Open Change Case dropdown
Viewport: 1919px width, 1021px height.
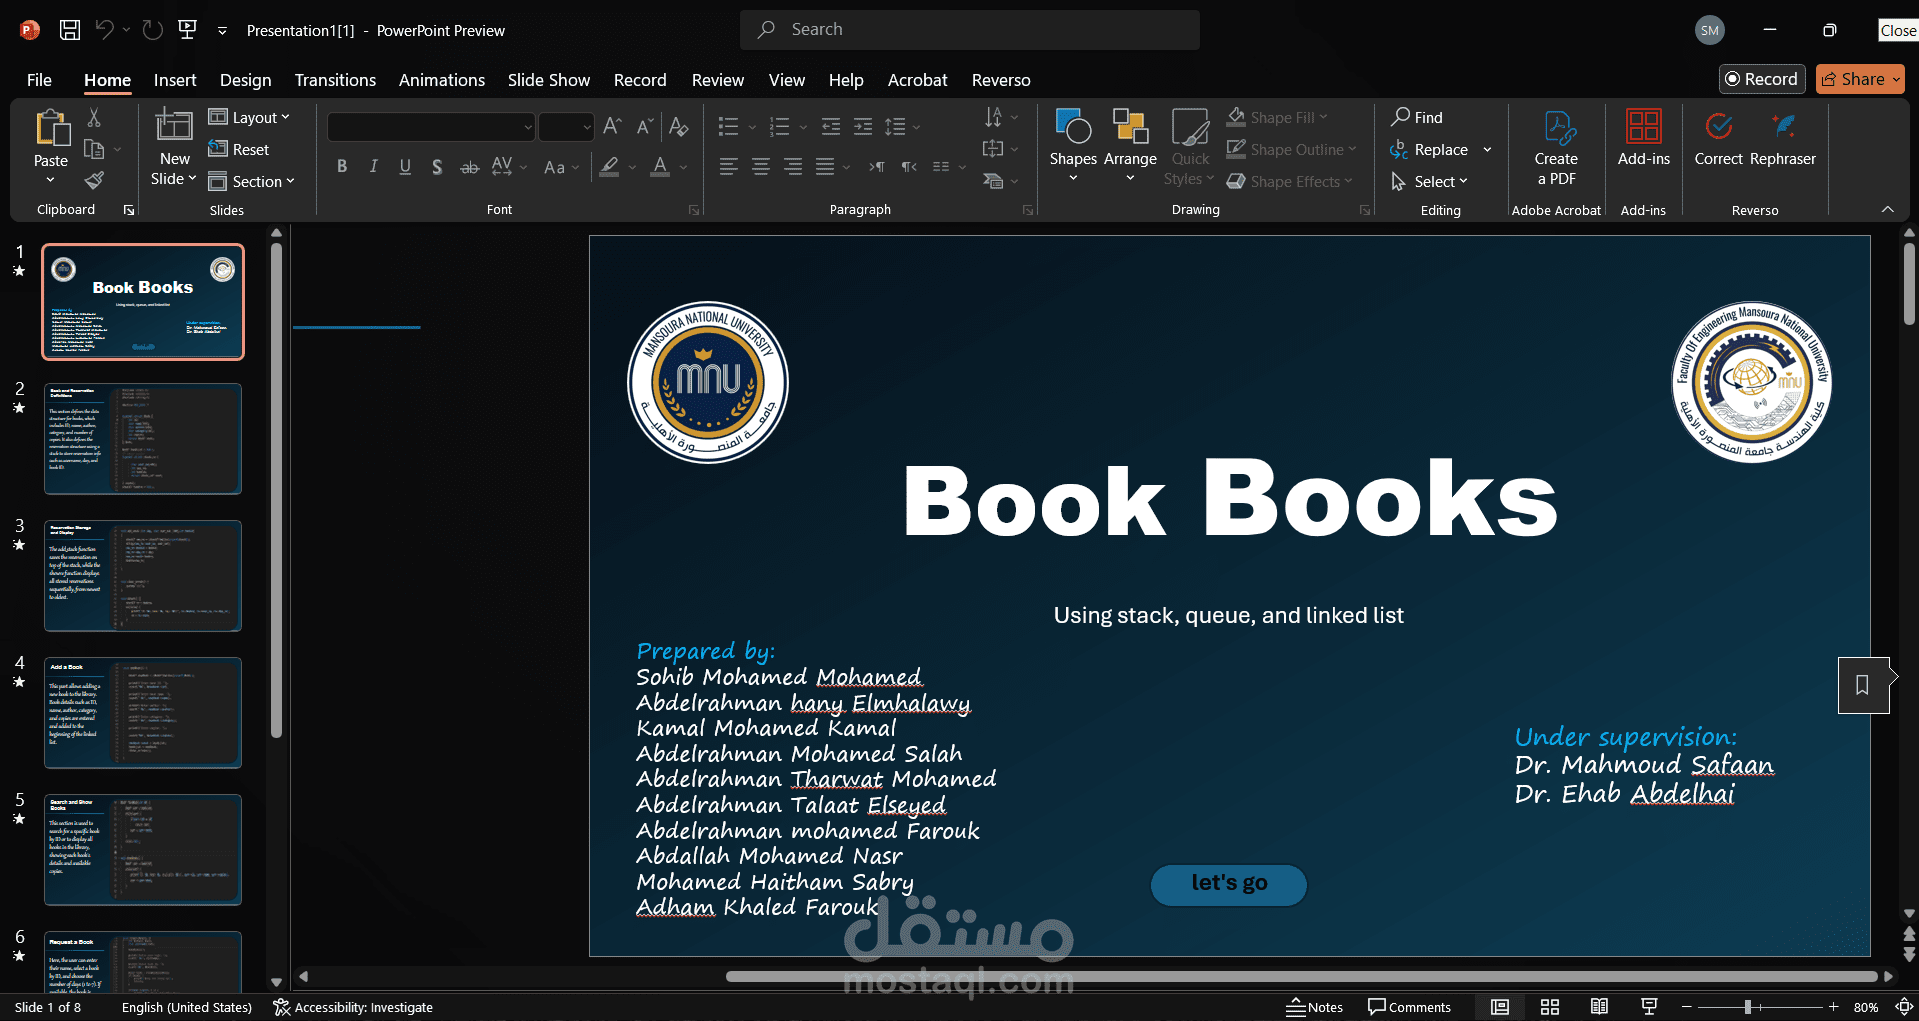coord(561,167)
